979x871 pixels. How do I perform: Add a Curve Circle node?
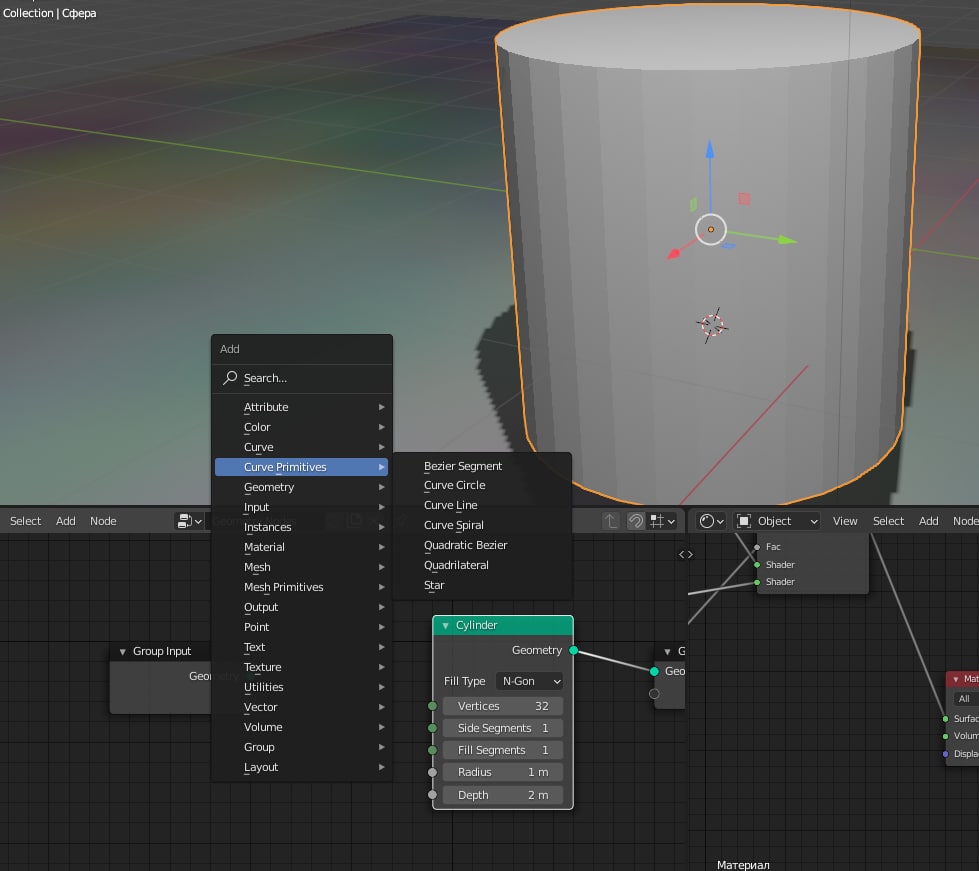point(482,485)
